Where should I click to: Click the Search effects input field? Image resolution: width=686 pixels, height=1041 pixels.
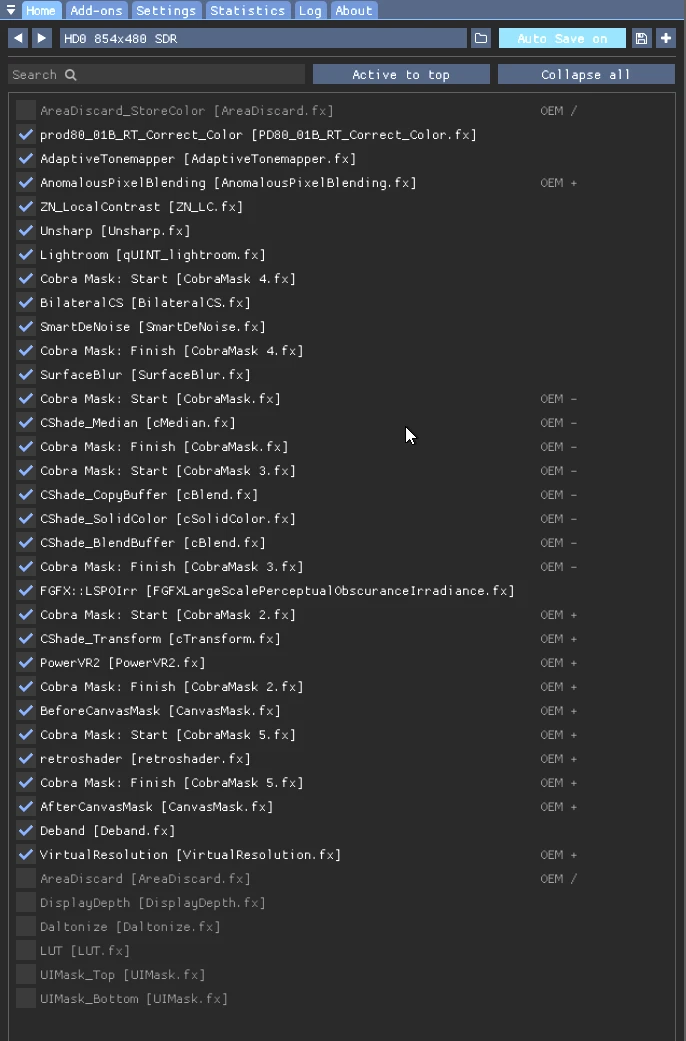(157, 74)
